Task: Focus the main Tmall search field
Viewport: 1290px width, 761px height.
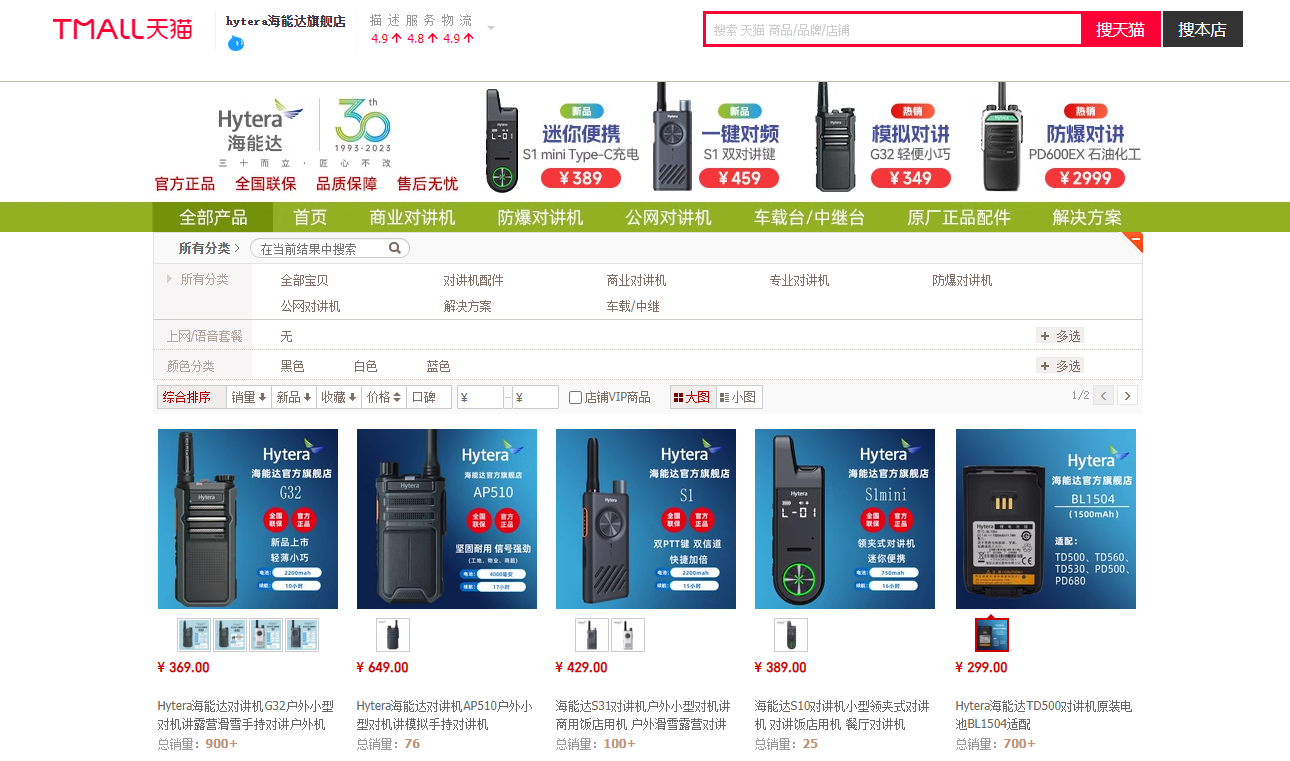Action: [894, 30]
